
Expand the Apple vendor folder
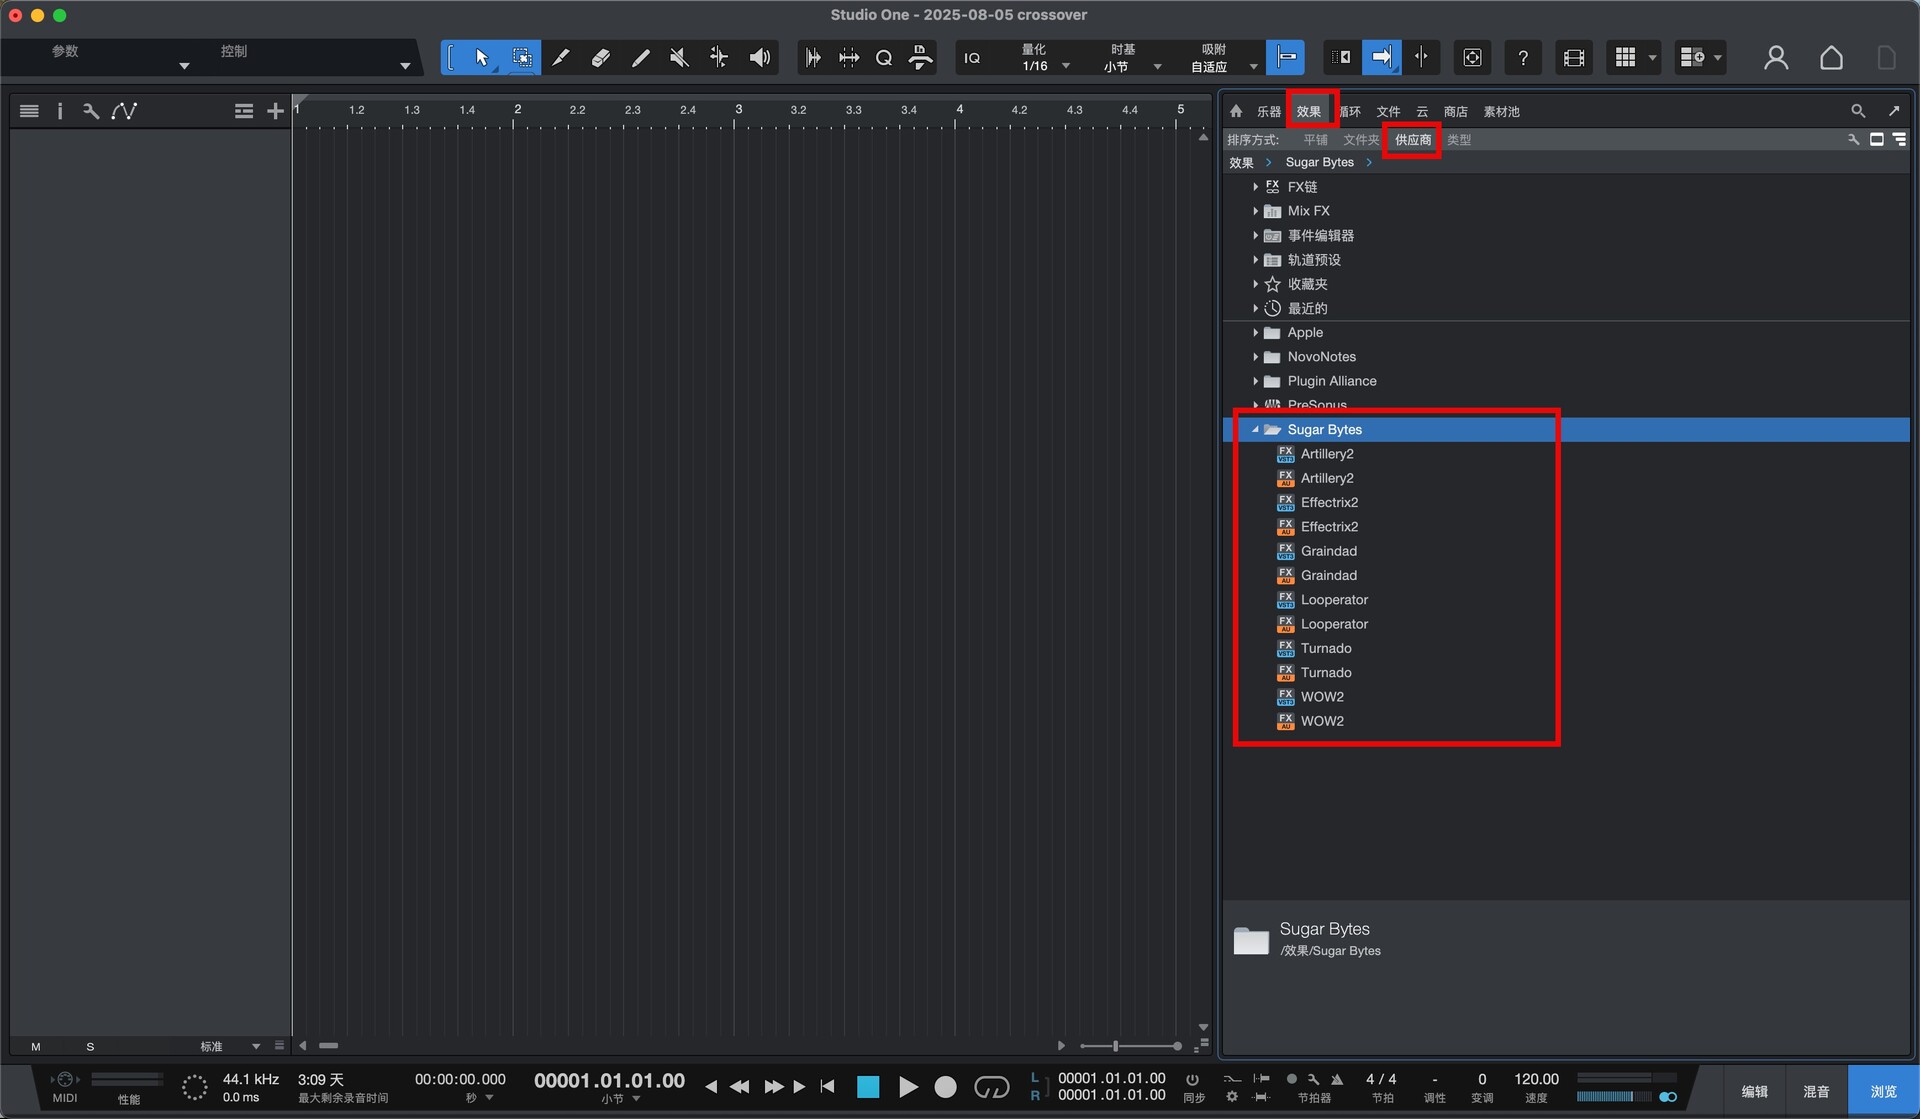pos(1255,333)
